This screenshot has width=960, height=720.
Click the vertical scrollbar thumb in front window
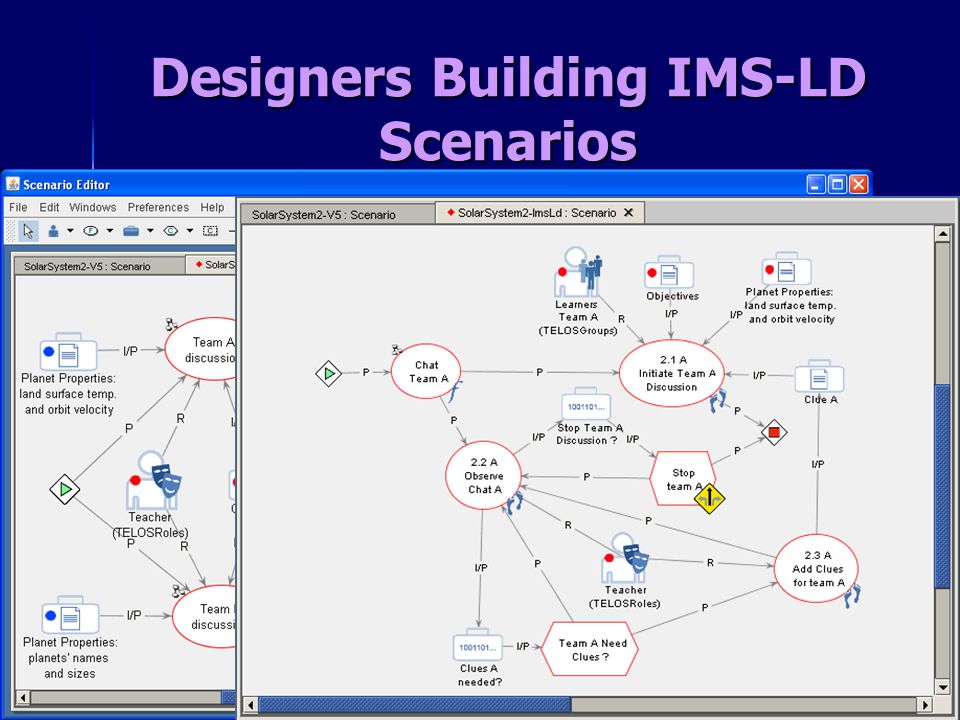click(x=943, y=486)
